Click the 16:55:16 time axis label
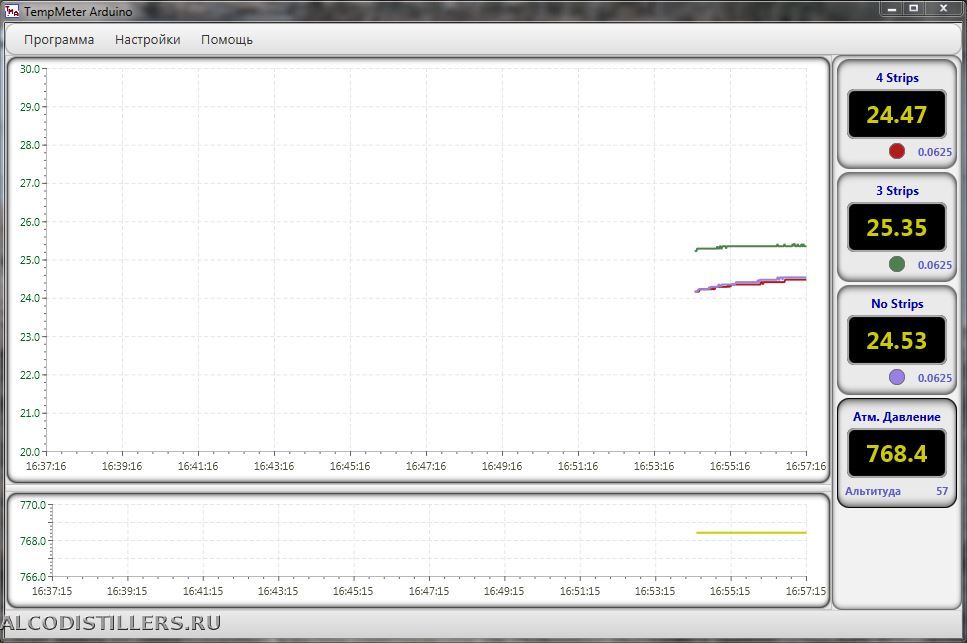Viewport: 967px width, 643px height. coord(730,466)
